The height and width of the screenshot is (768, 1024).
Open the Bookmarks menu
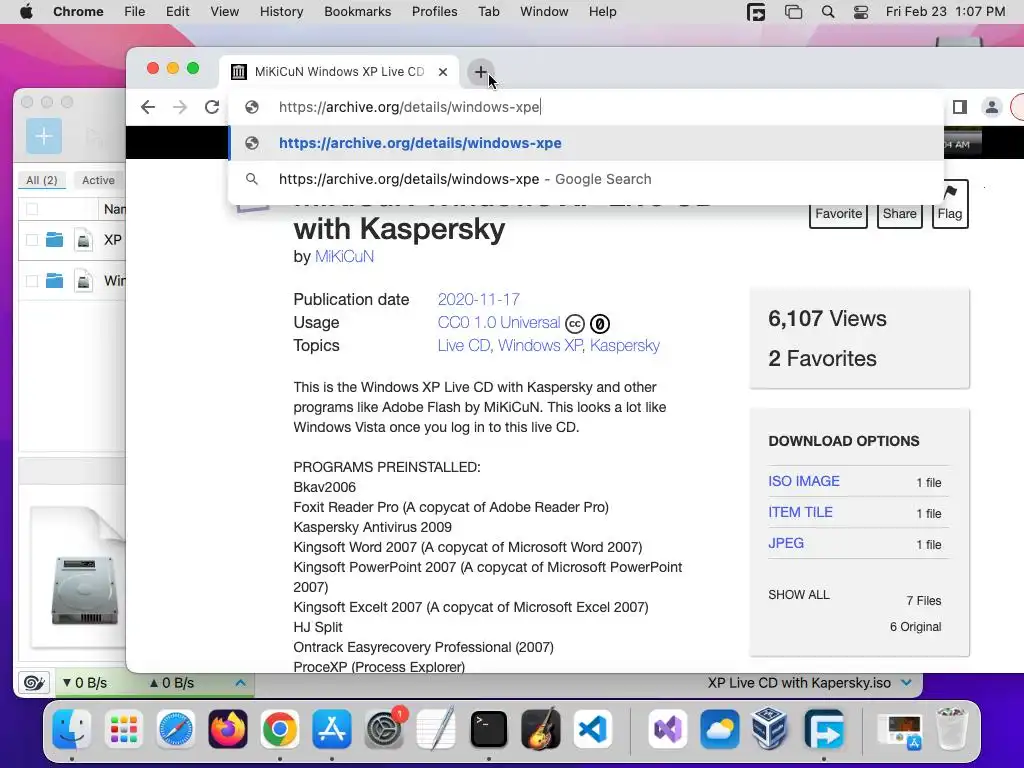point(357,12)
